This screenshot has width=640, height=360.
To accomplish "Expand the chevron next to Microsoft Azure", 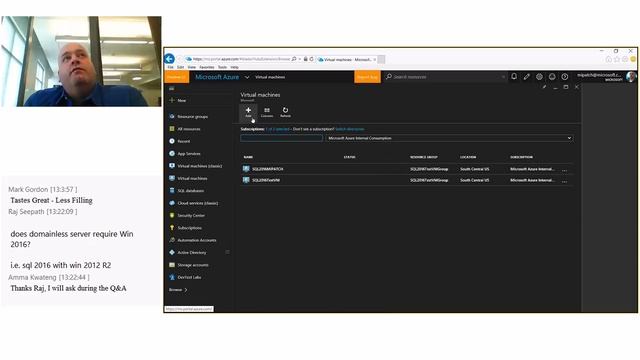I will click(x=247, y=77).
